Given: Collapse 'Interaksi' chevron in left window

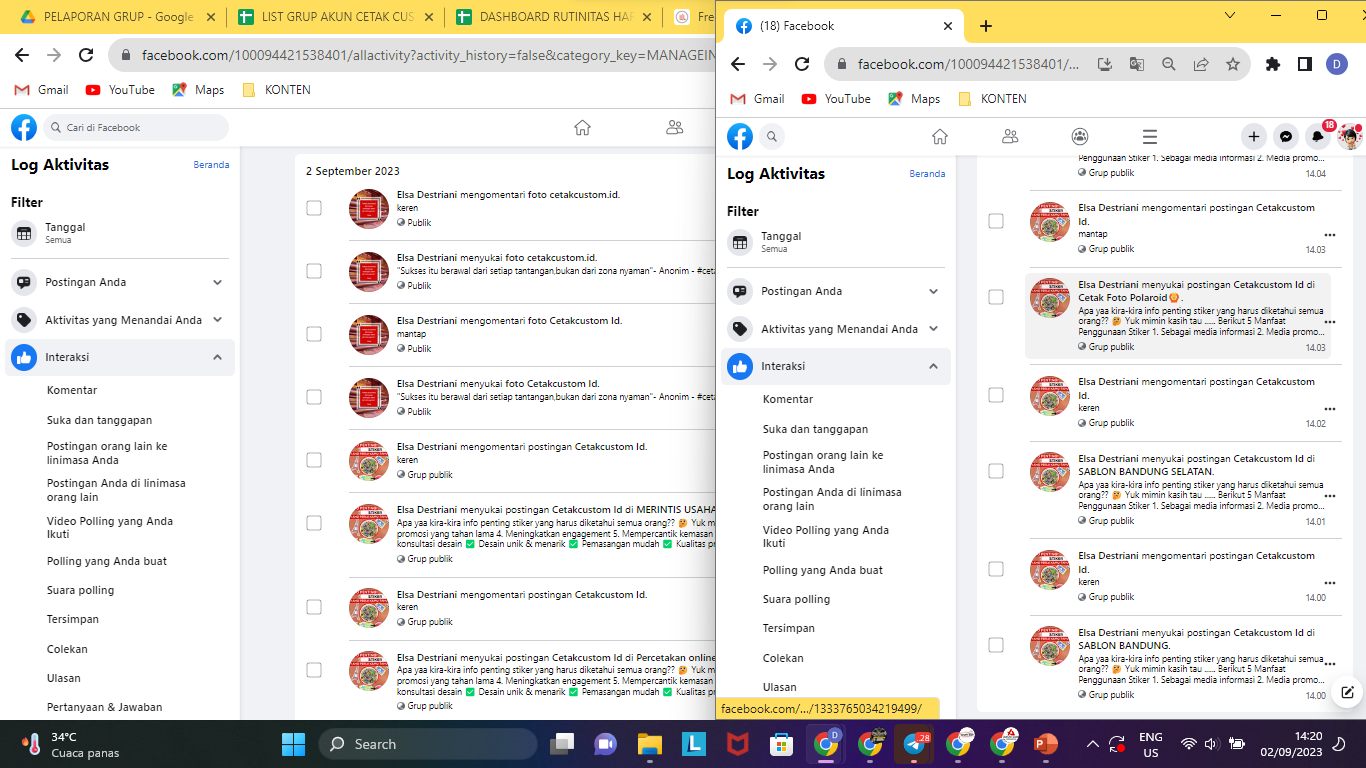Looking at the screenshot, I should tap(218, 357).
